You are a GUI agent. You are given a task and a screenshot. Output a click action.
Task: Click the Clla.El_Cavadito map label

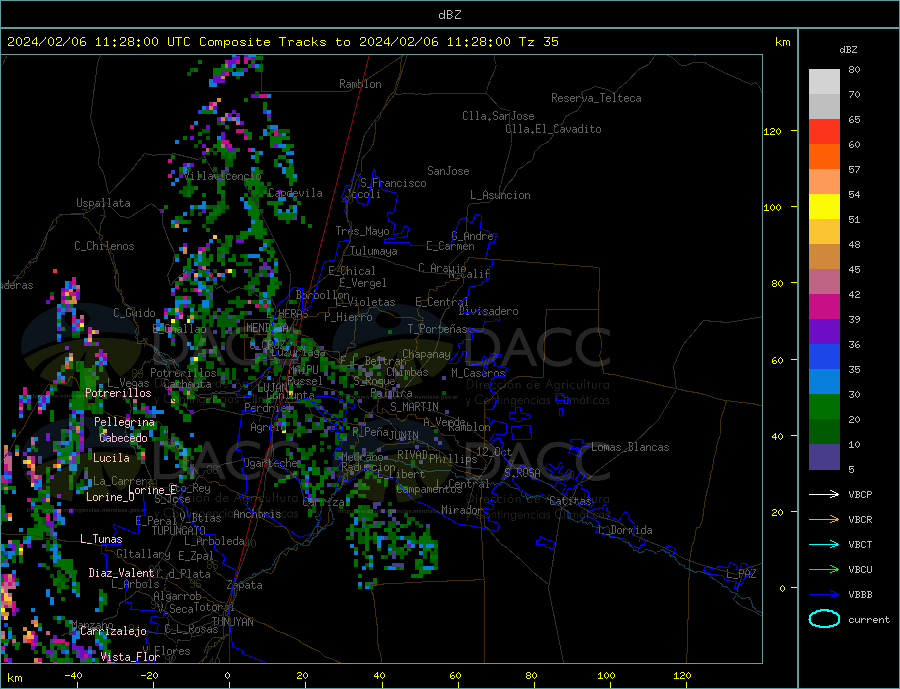(553, 129)
